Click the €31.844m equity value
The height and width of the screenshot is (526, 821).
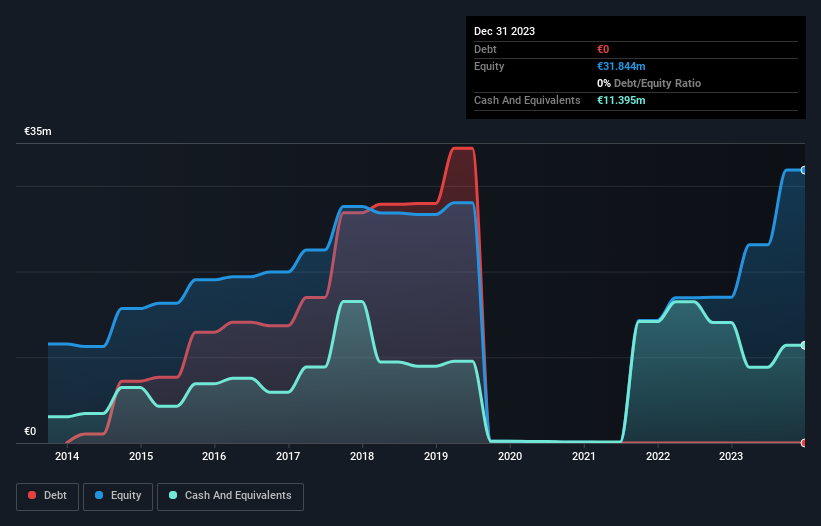click(621, 66)
